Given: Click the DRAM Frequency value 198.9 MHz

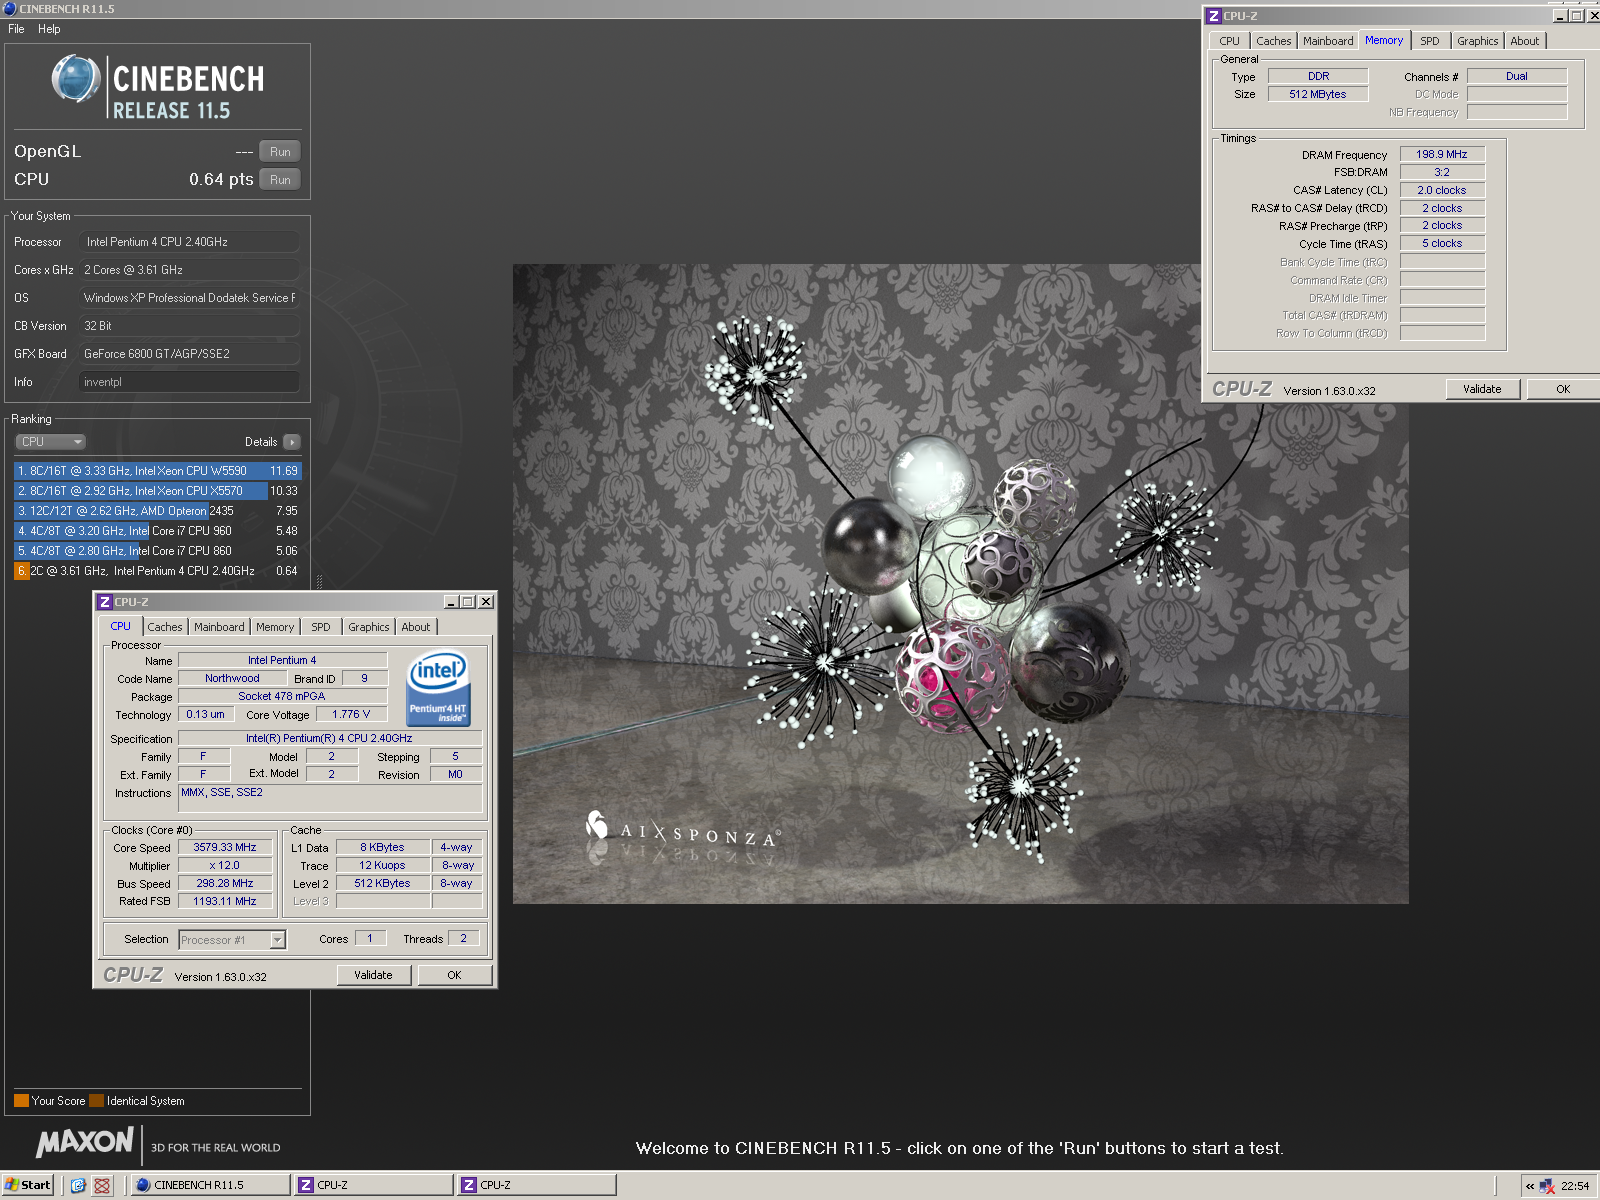Looking at the screenshot, I should [1442, 154].
